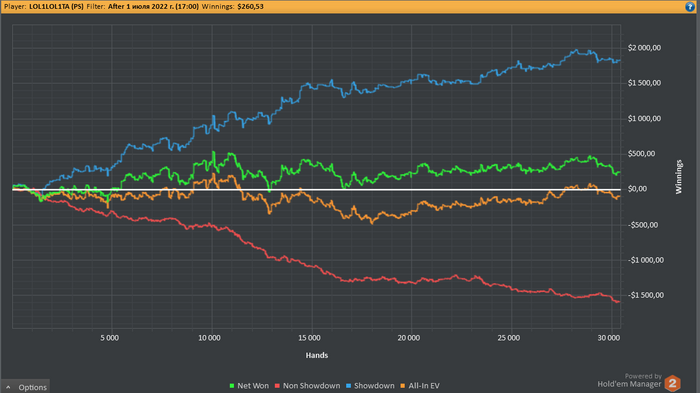Click the 5 000 hands axis label
Screen dimensions: 700x393
(x=109, y=338)
